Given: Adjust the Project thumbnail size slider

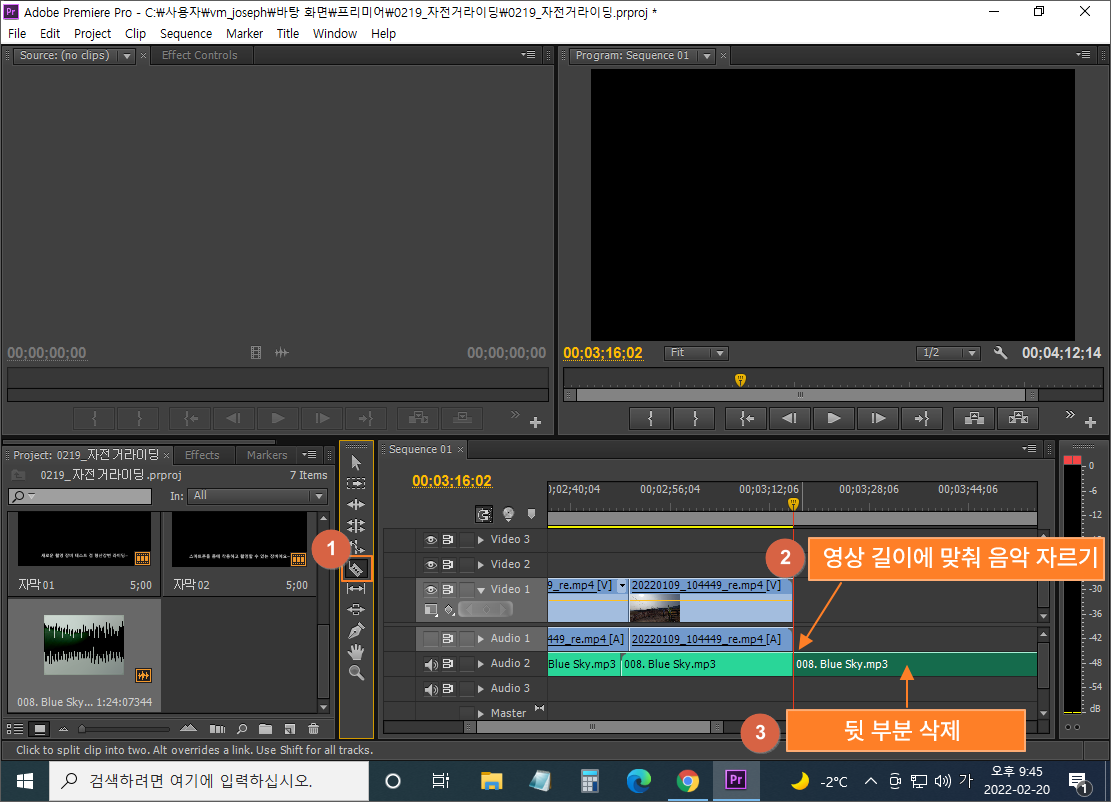Looking at the screenshot, I should [82, 728].
